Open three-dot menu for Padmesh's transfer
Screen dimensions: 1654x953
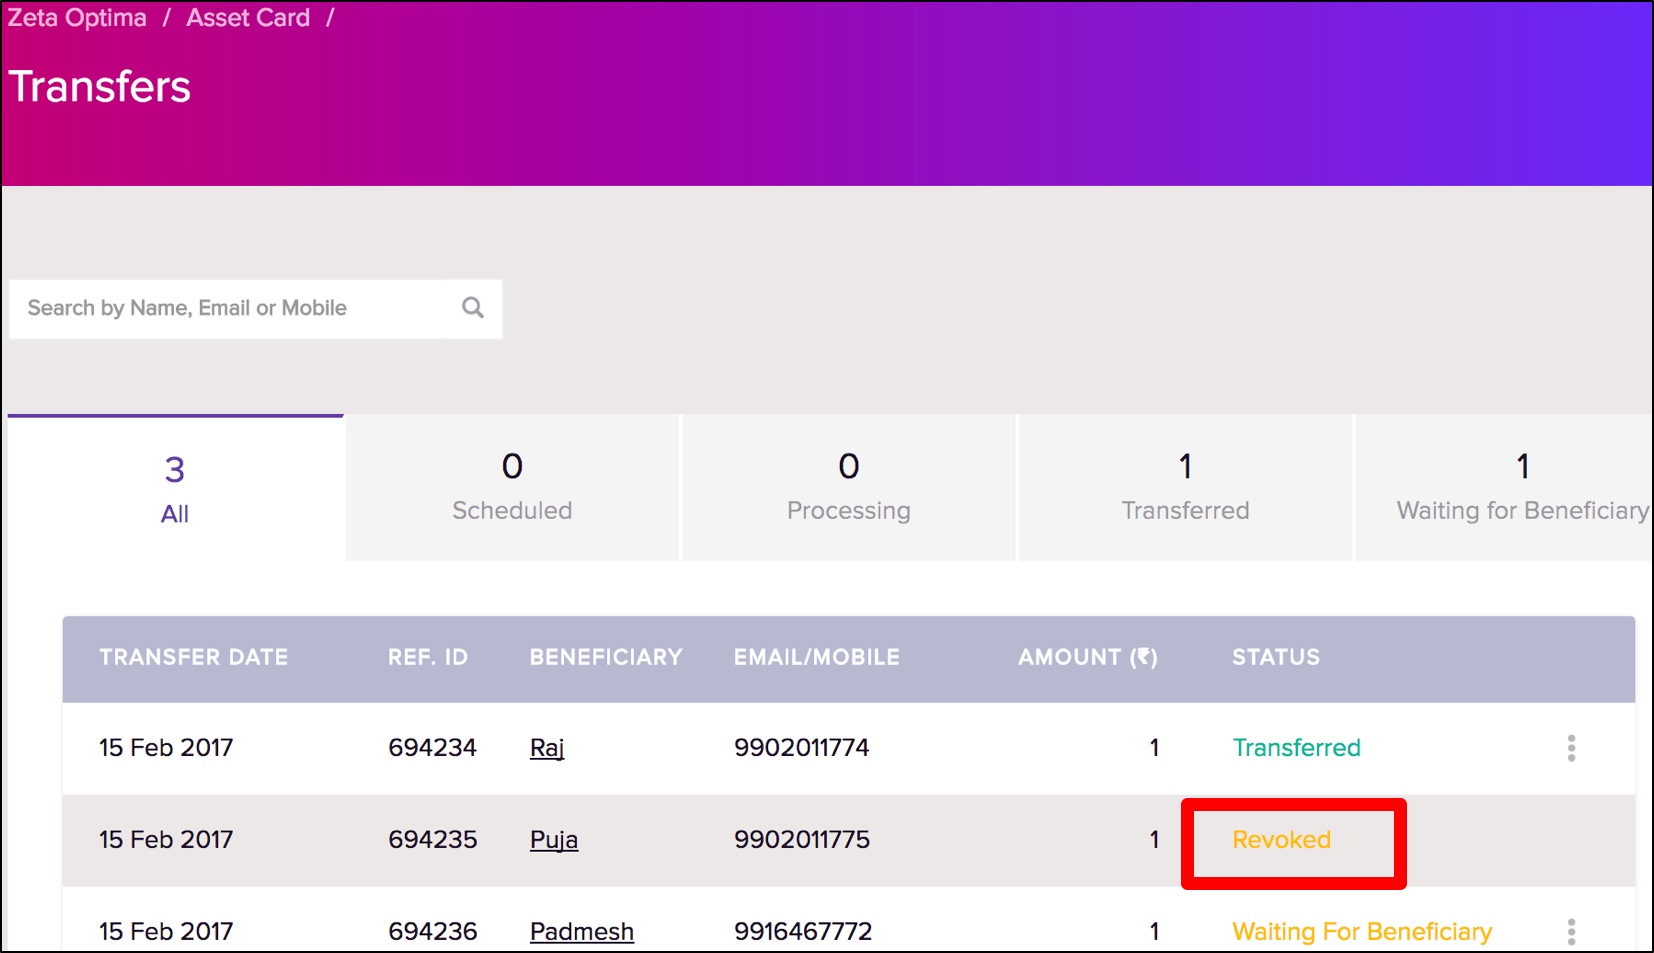pyautogui.click(x=1571, y=932)
